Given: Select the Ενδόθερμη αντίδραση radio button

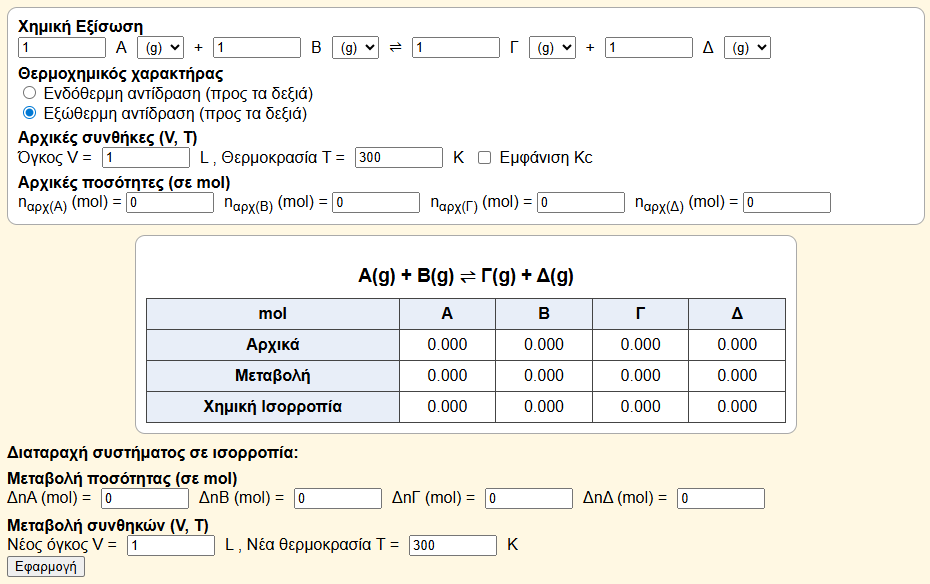Looking at the screenshot, I should click(x=30, y=93).
